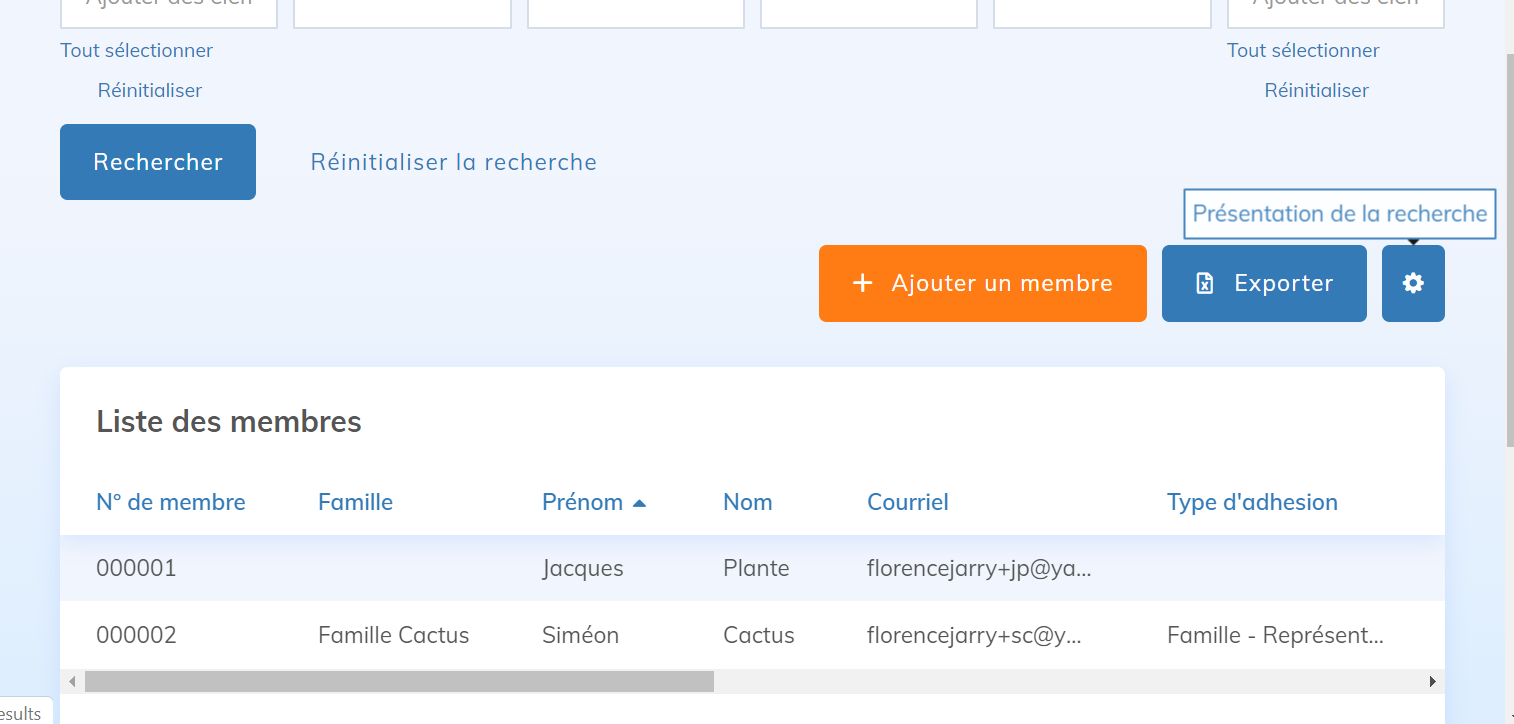
Task: Click Réinitialiser la recherche link
Action: (x=454, y=162)
